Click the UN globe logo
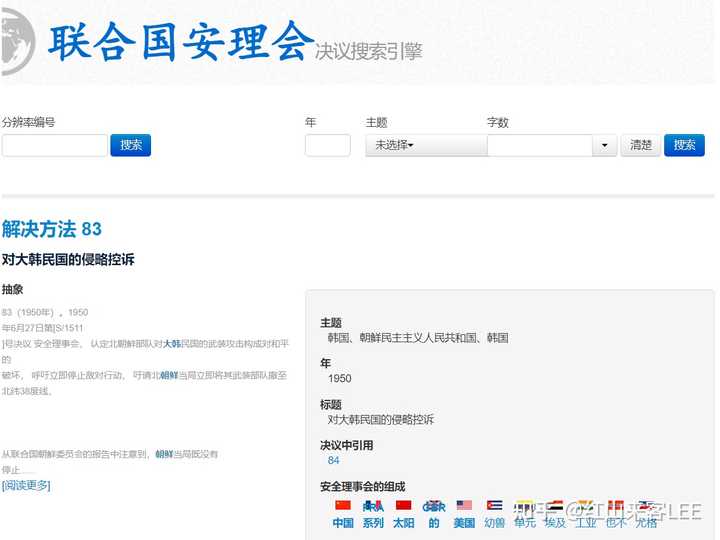The width and height of the screenshot is (720, 540). coord(17,41)
